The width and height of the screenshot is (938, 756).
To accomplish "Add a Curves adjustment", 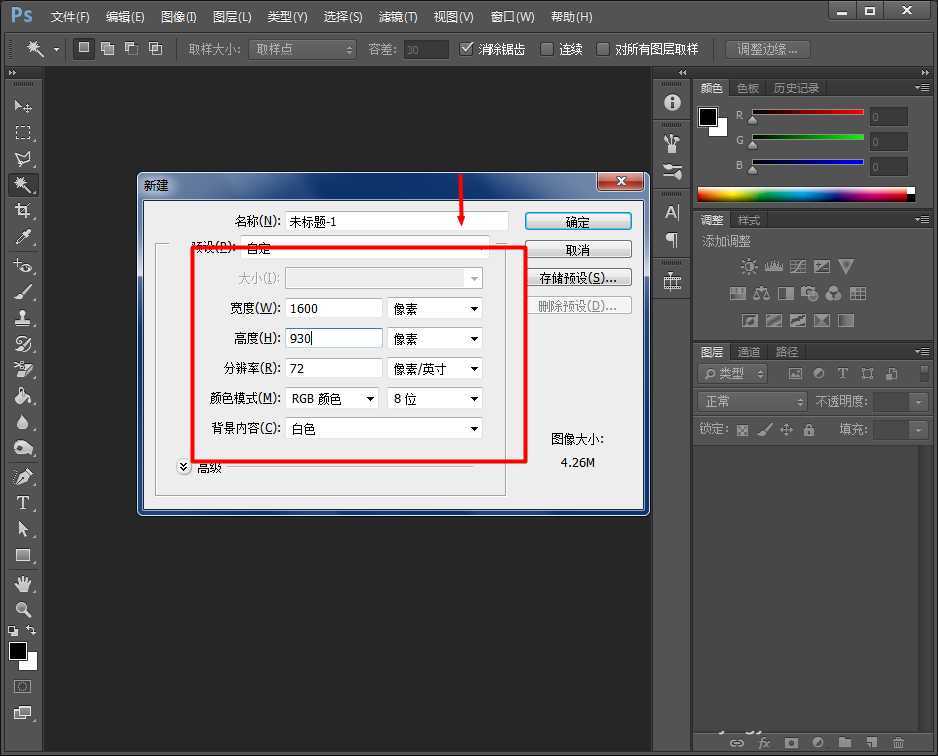I will 796,266.
